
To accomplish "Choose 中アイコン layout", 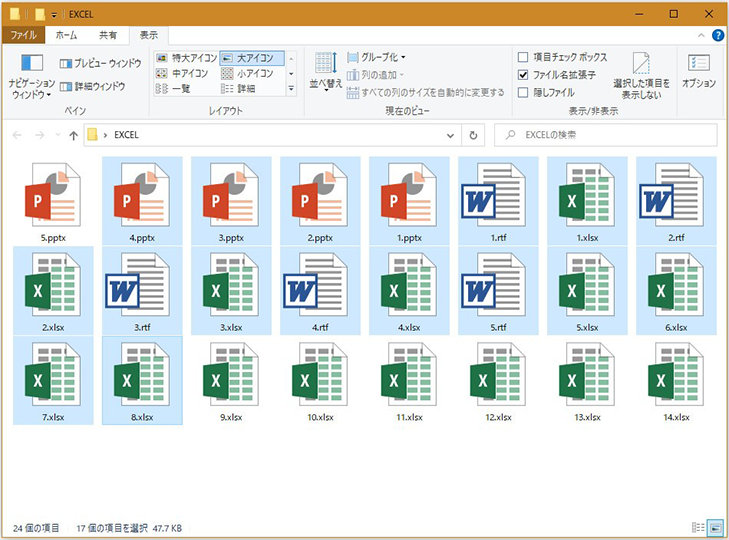I will click(182, 73).
